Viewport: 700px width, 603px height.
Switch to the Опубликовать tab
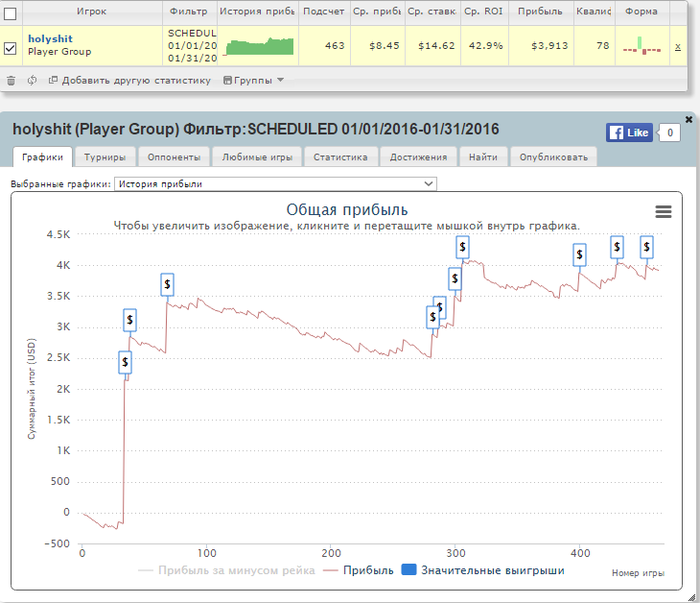point(554,157)
